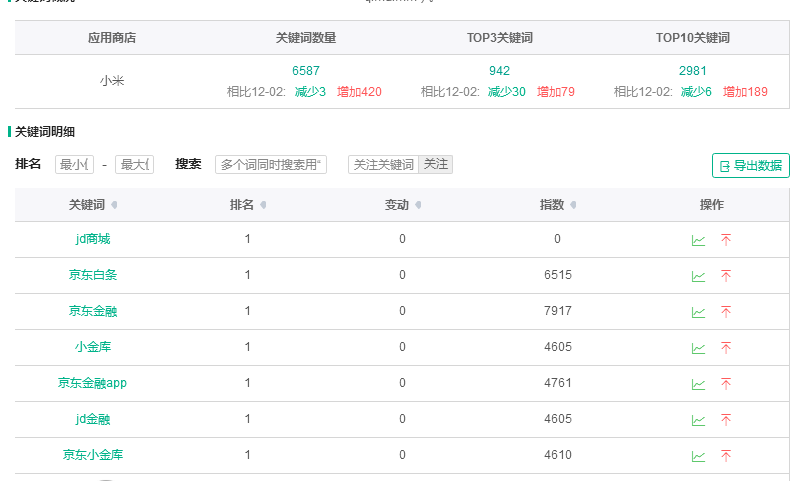
Task: Click 增加420 under keyword count
Action: click(x=359, y=92)
